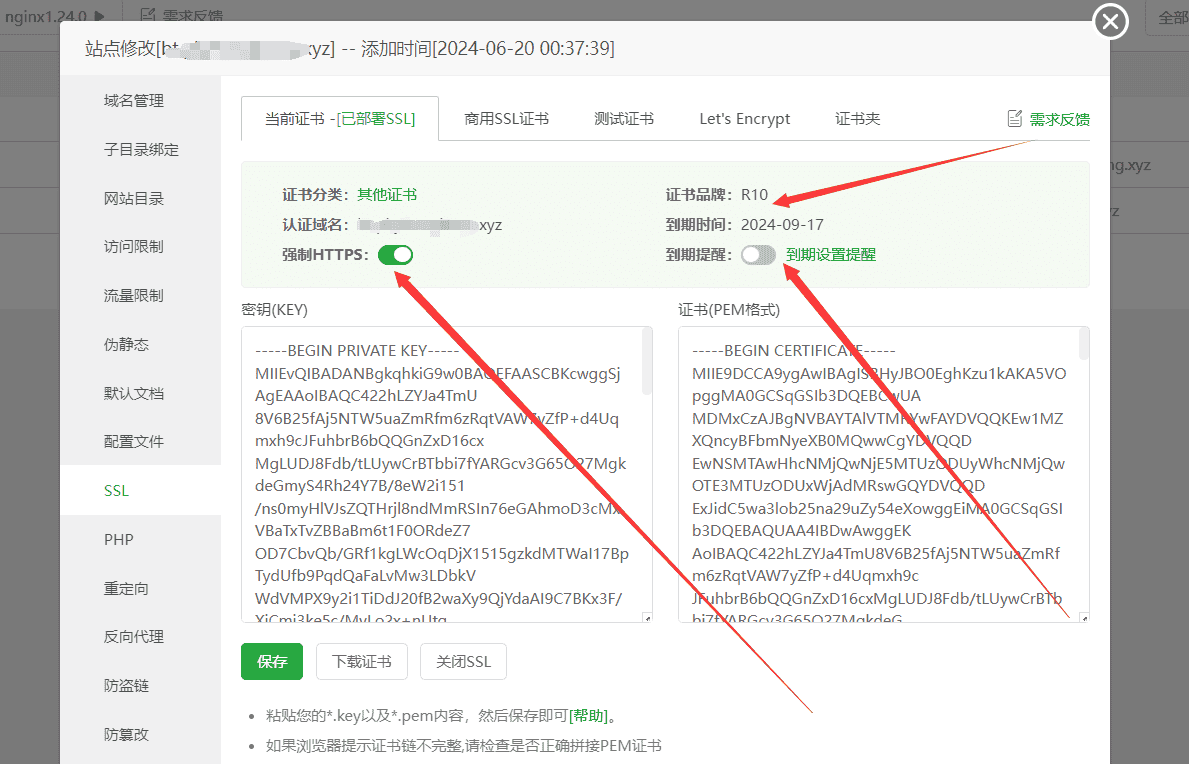
Task: Switch to the 证书夹 tab
Action: (x=857, y=118)
